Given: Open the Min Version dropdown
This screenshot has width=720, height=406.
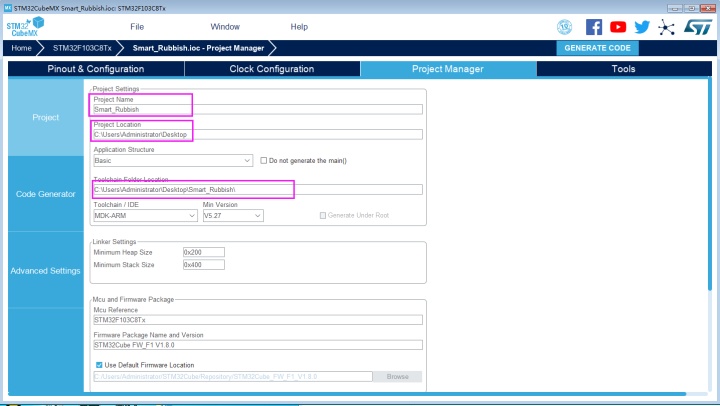Looking at the screenshot, I should 233,215.
